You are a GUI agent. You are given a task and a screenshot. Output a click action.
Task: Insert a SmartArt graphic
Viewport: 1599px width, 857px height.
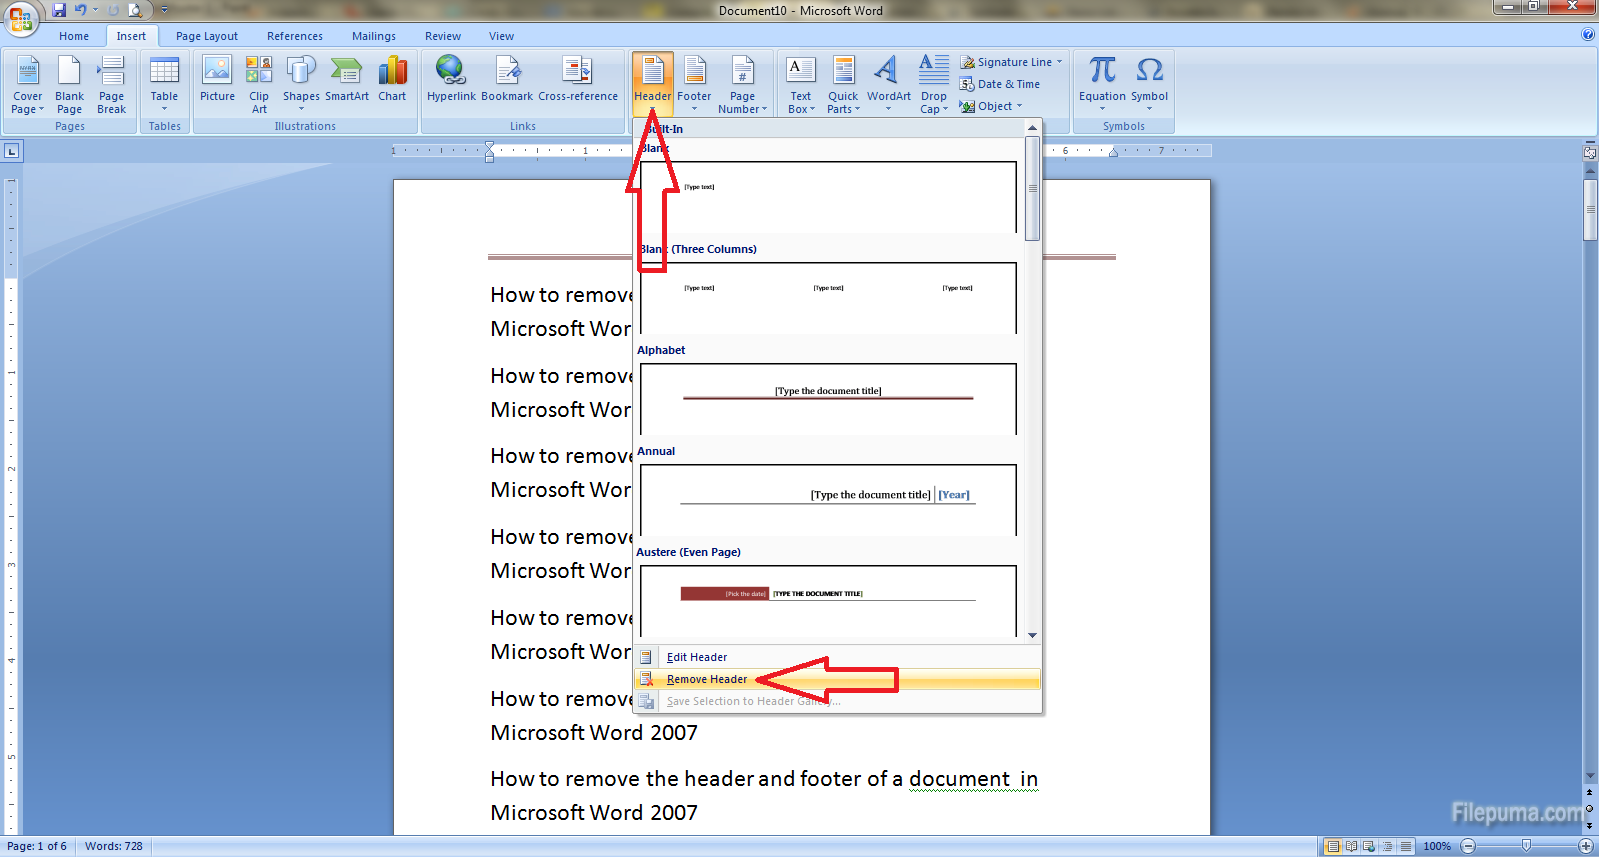(347, 80)
